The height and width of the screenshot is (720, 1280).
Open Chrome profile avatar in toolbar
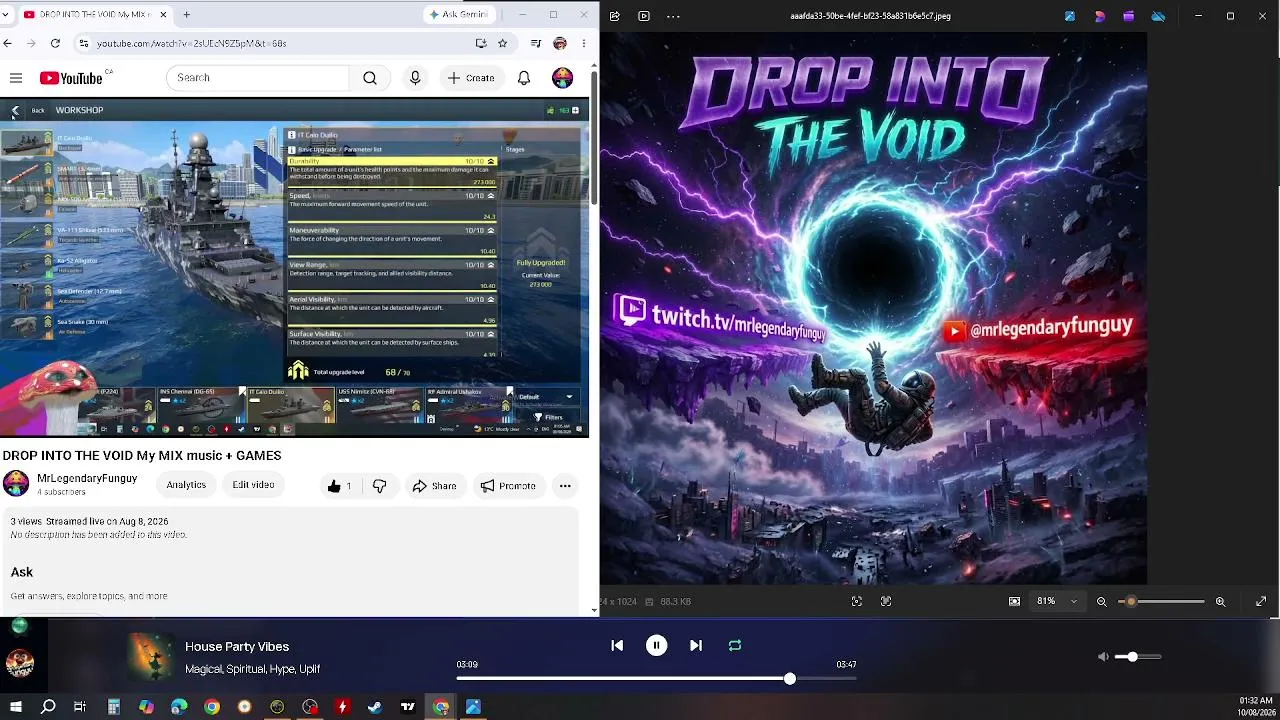pyautogui.click(x=560, y=43)
